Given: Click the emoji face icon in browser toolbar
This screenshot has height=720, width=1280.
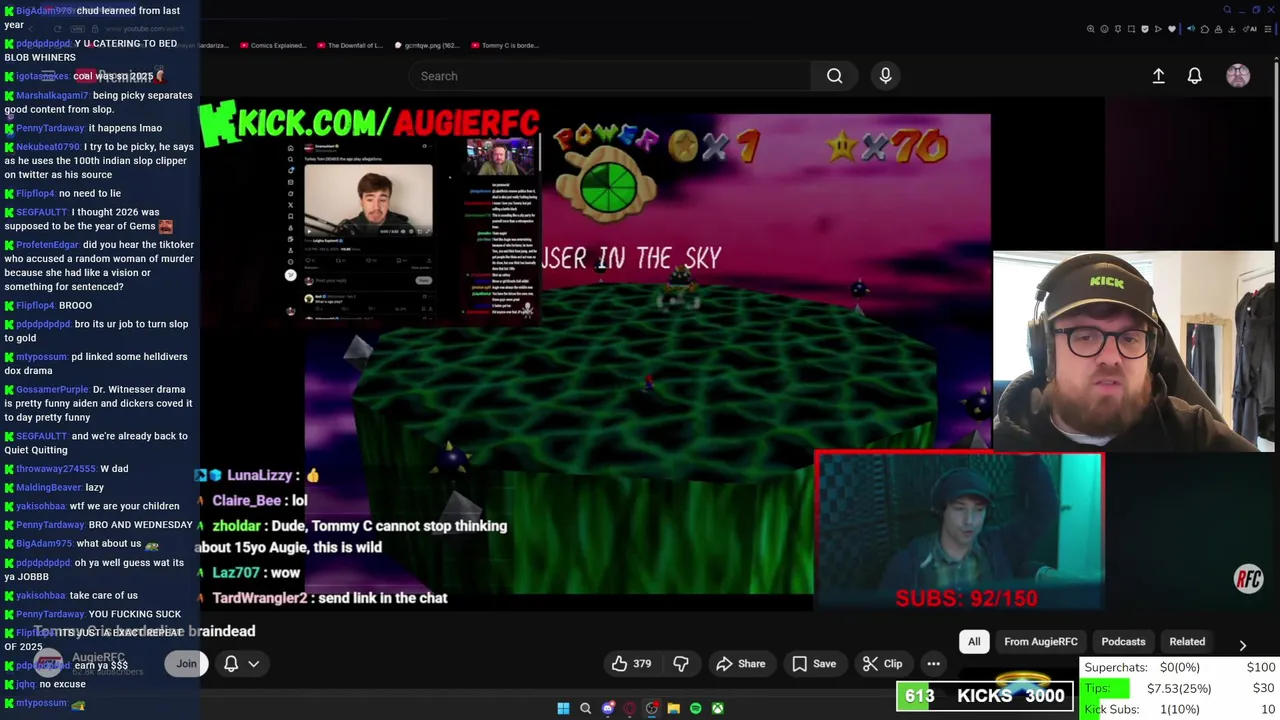Looking at the screenshot, I should pos(1104,29).
